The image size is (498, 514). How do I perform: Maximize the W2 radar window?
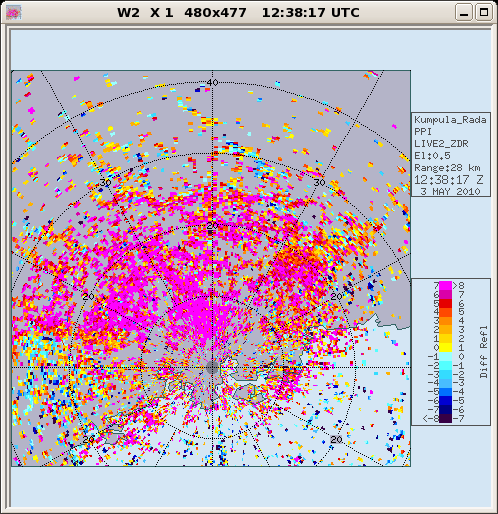pyautogui.click(x=484, y=13)
